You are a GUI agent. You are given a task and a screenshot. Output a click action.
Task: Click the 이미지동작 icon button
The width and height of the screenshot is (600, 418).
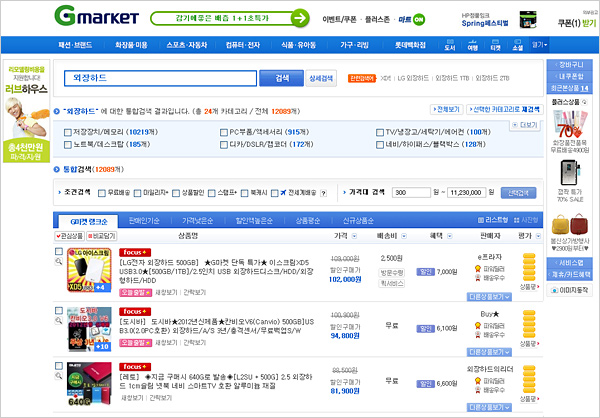(x=569, y=291)
